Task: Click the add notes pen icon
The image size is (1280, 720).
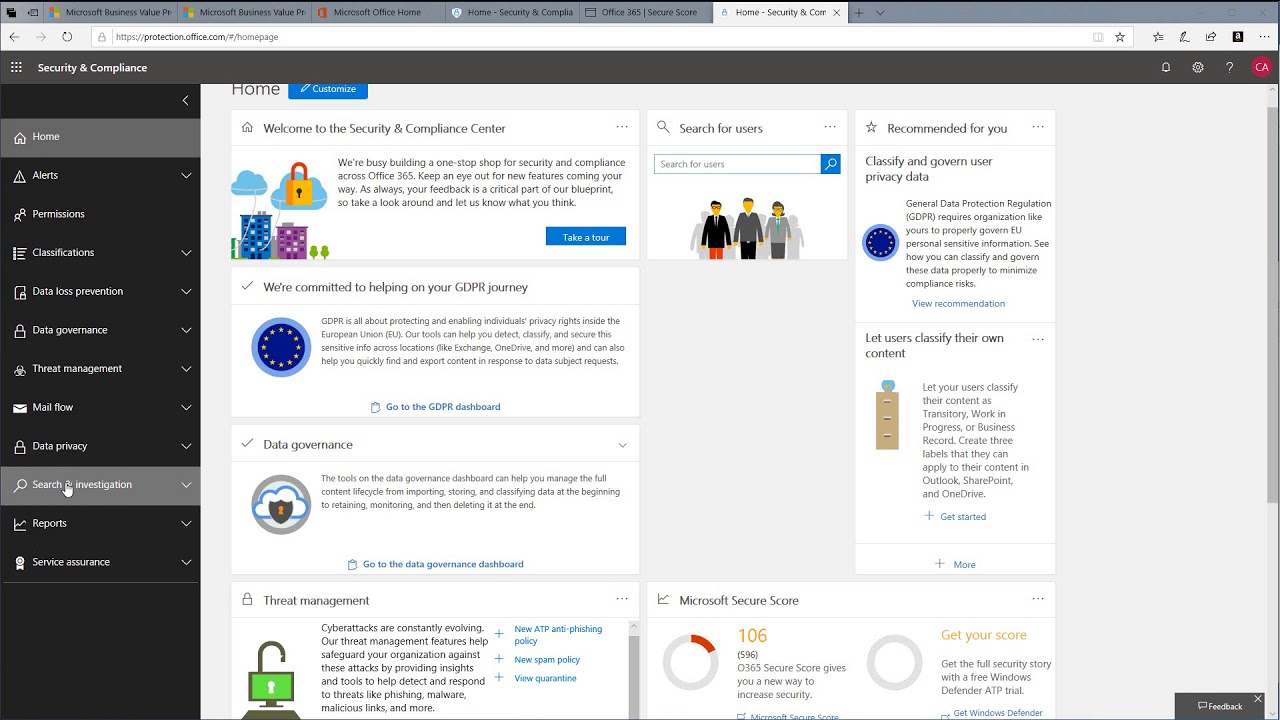Action: pos(1184,37)
